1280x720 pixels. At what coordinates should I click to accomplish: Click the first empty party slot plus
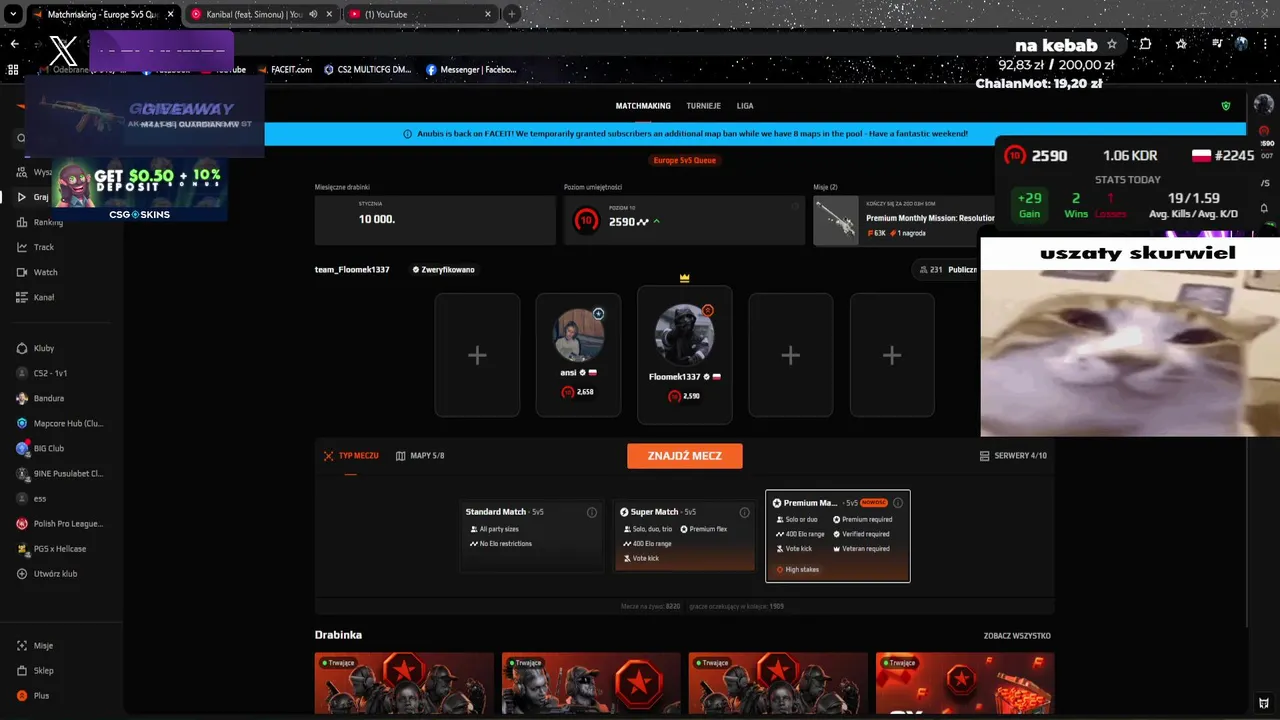(x=477, y=355)
